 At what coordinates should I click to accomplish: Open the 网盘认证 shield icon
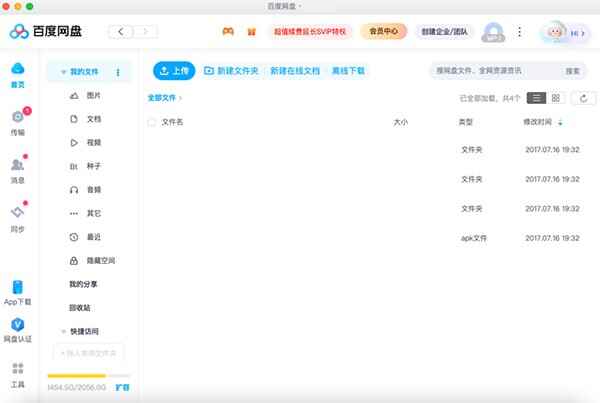(x=18, y=325)
